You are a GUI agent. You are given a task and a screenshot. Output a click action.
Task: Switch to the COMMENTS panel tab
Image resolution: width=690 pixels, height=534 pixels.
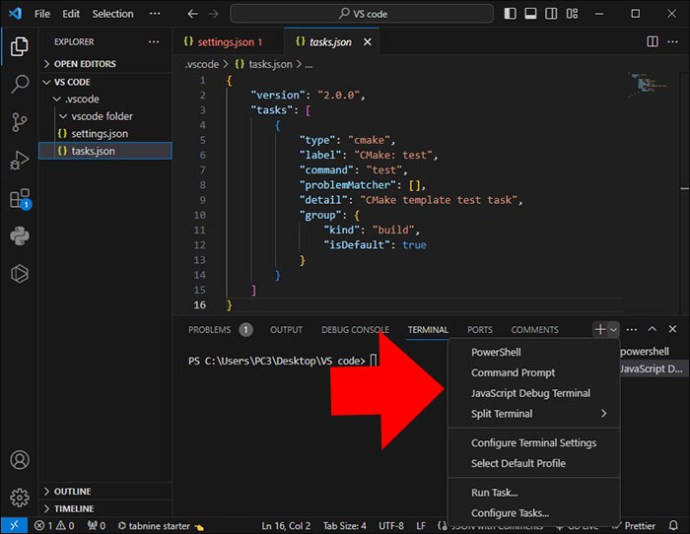(x=535, y=330)
